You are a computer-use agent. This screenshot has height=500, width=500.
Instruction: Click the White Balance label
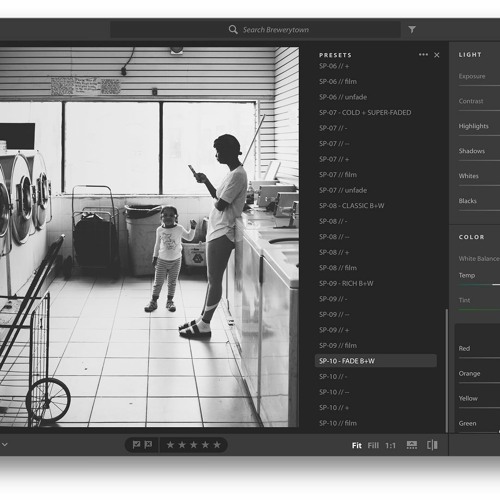click(x=479, y=259)
